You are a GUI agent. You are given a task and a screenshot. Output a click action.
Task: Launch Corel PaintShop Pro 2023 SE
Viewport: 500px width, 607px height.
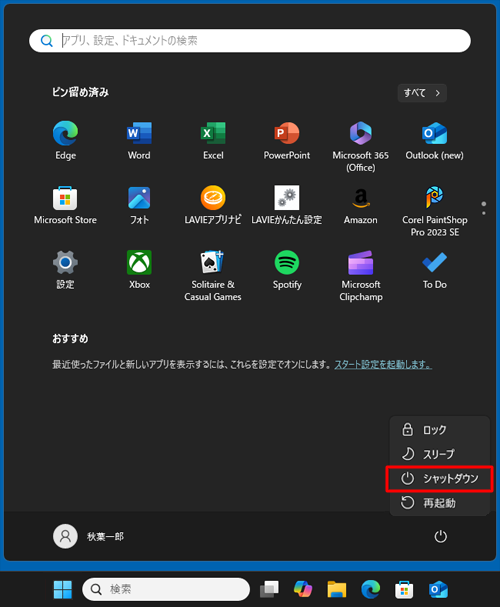[435, 211]
